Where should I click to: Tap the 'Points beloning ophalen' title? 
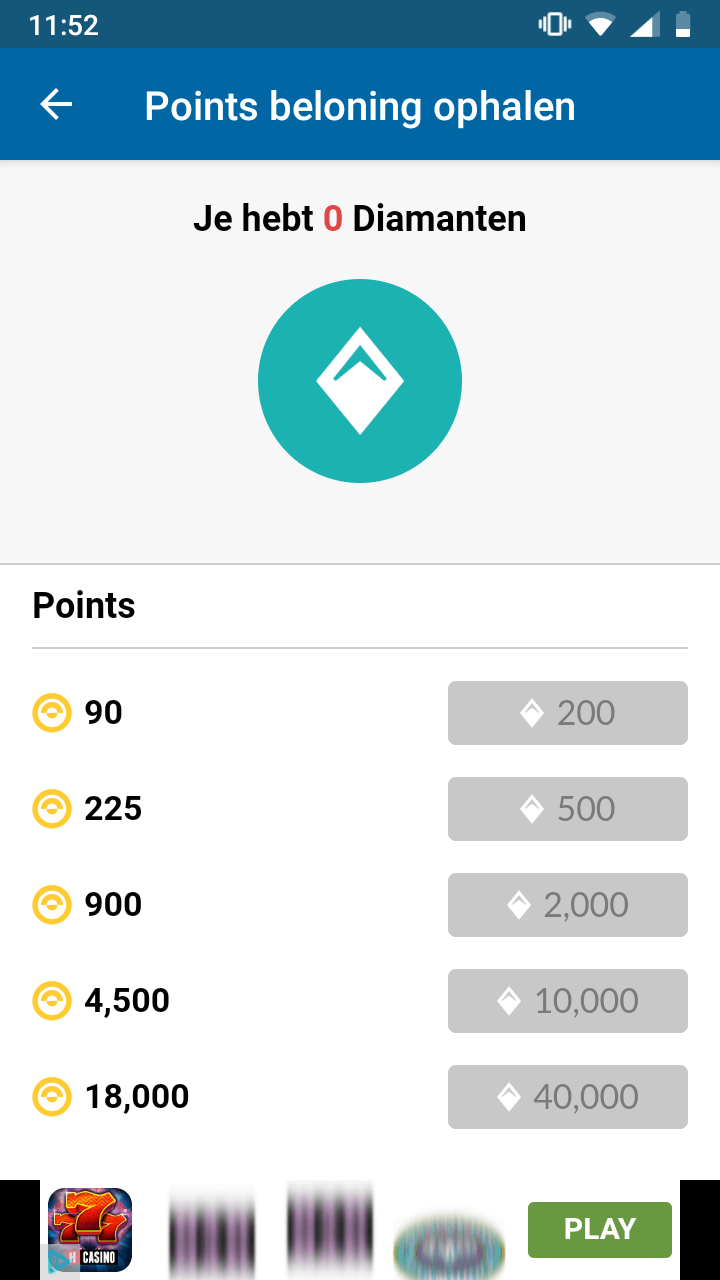pyautogui.click(x=360, y=107)
